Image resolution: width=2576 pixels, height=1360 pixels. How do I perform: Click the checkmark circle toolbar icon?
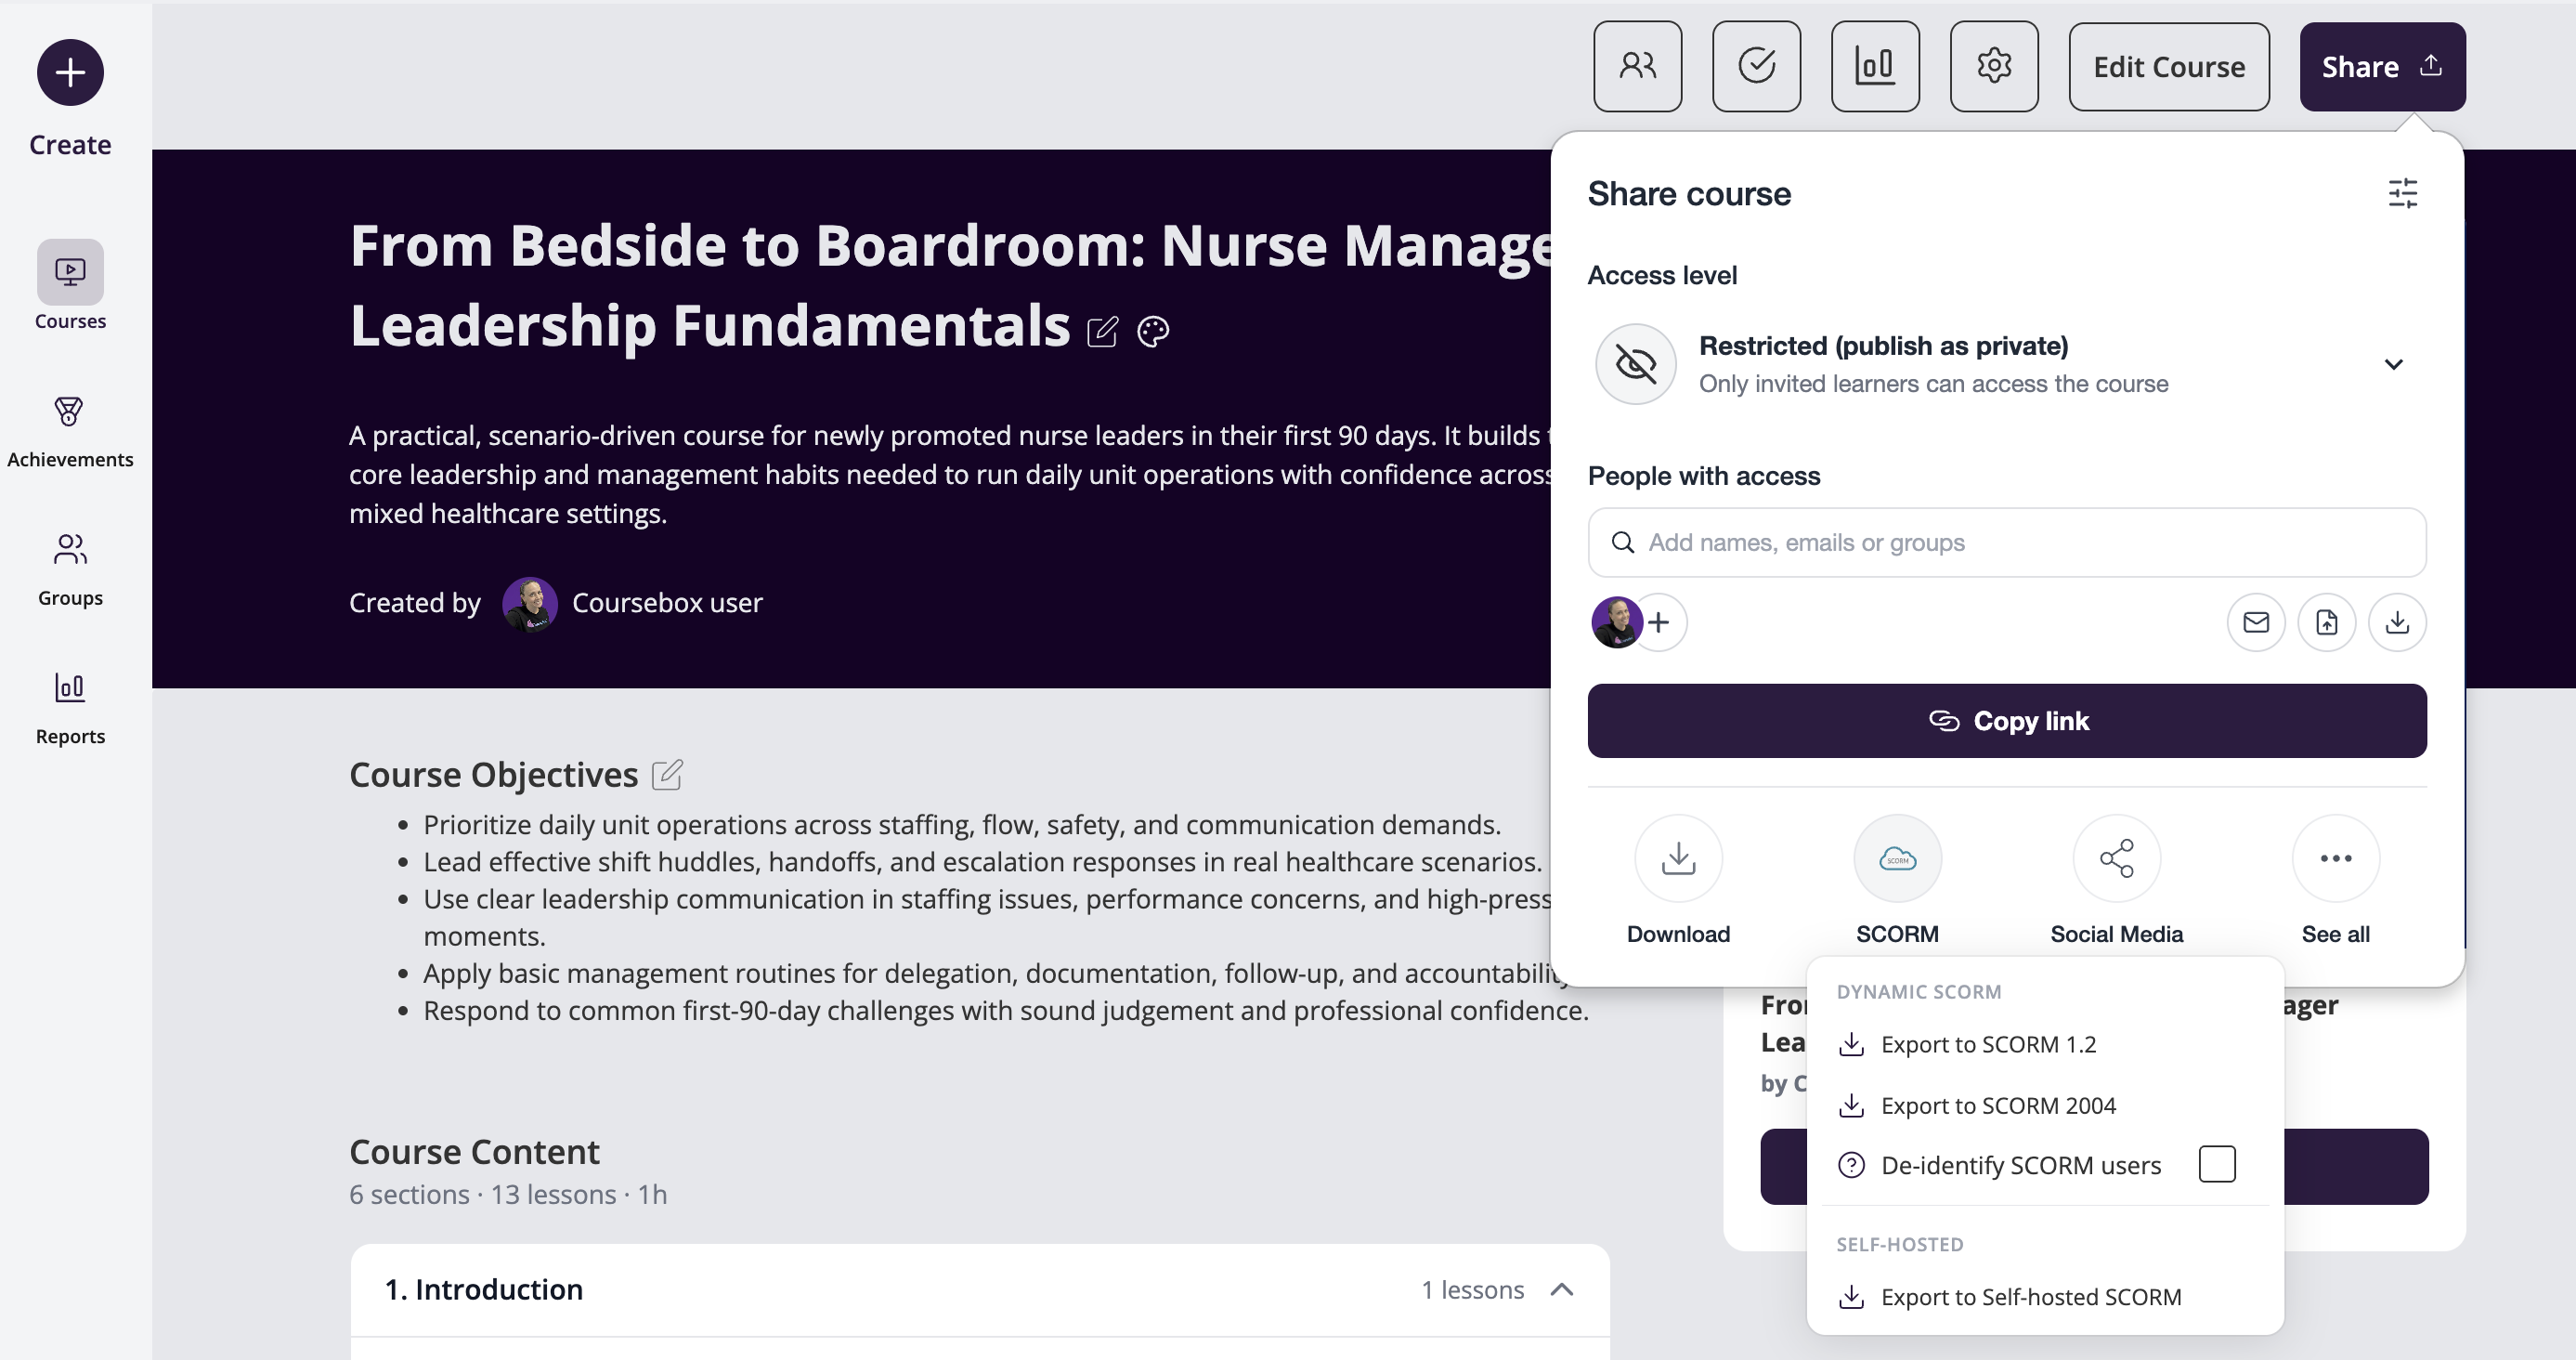point(1756,66)
